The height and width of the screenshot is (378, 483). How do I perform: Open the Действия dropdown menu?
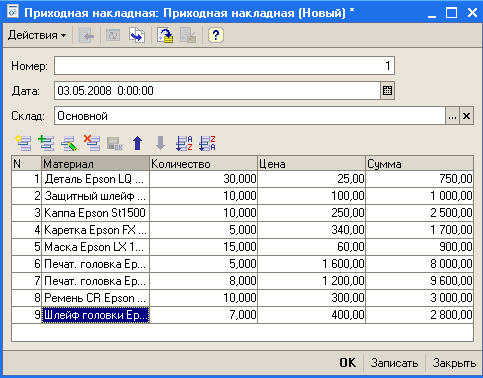coord(37,35)
